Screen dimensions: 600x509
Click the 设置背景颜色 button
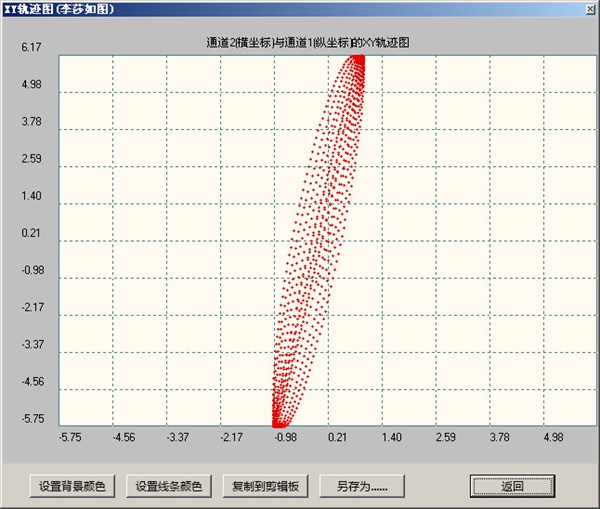point(74,486)
